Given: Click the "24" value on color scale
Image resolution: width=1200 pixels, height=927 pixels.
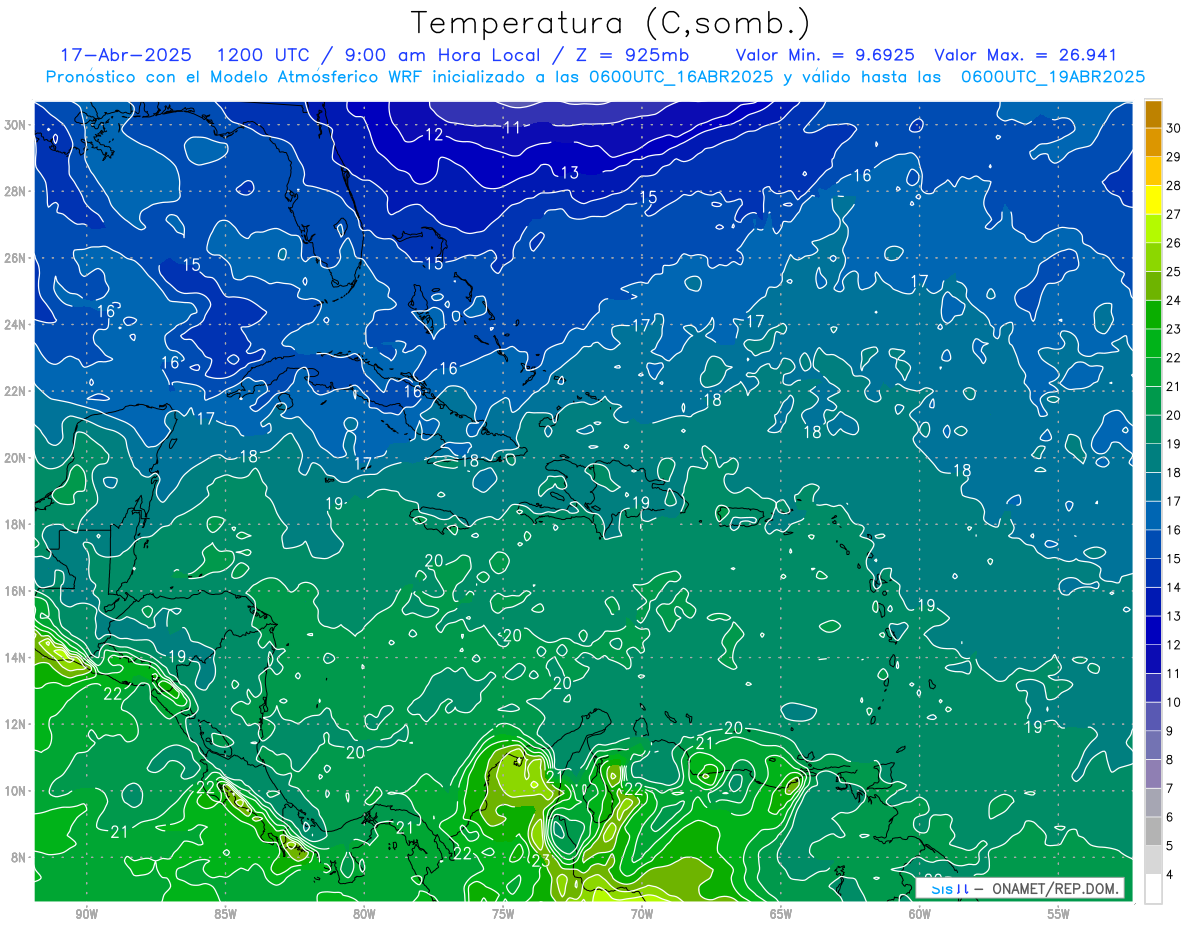Looking at the screenshot, I should (x=1173, y=300).
